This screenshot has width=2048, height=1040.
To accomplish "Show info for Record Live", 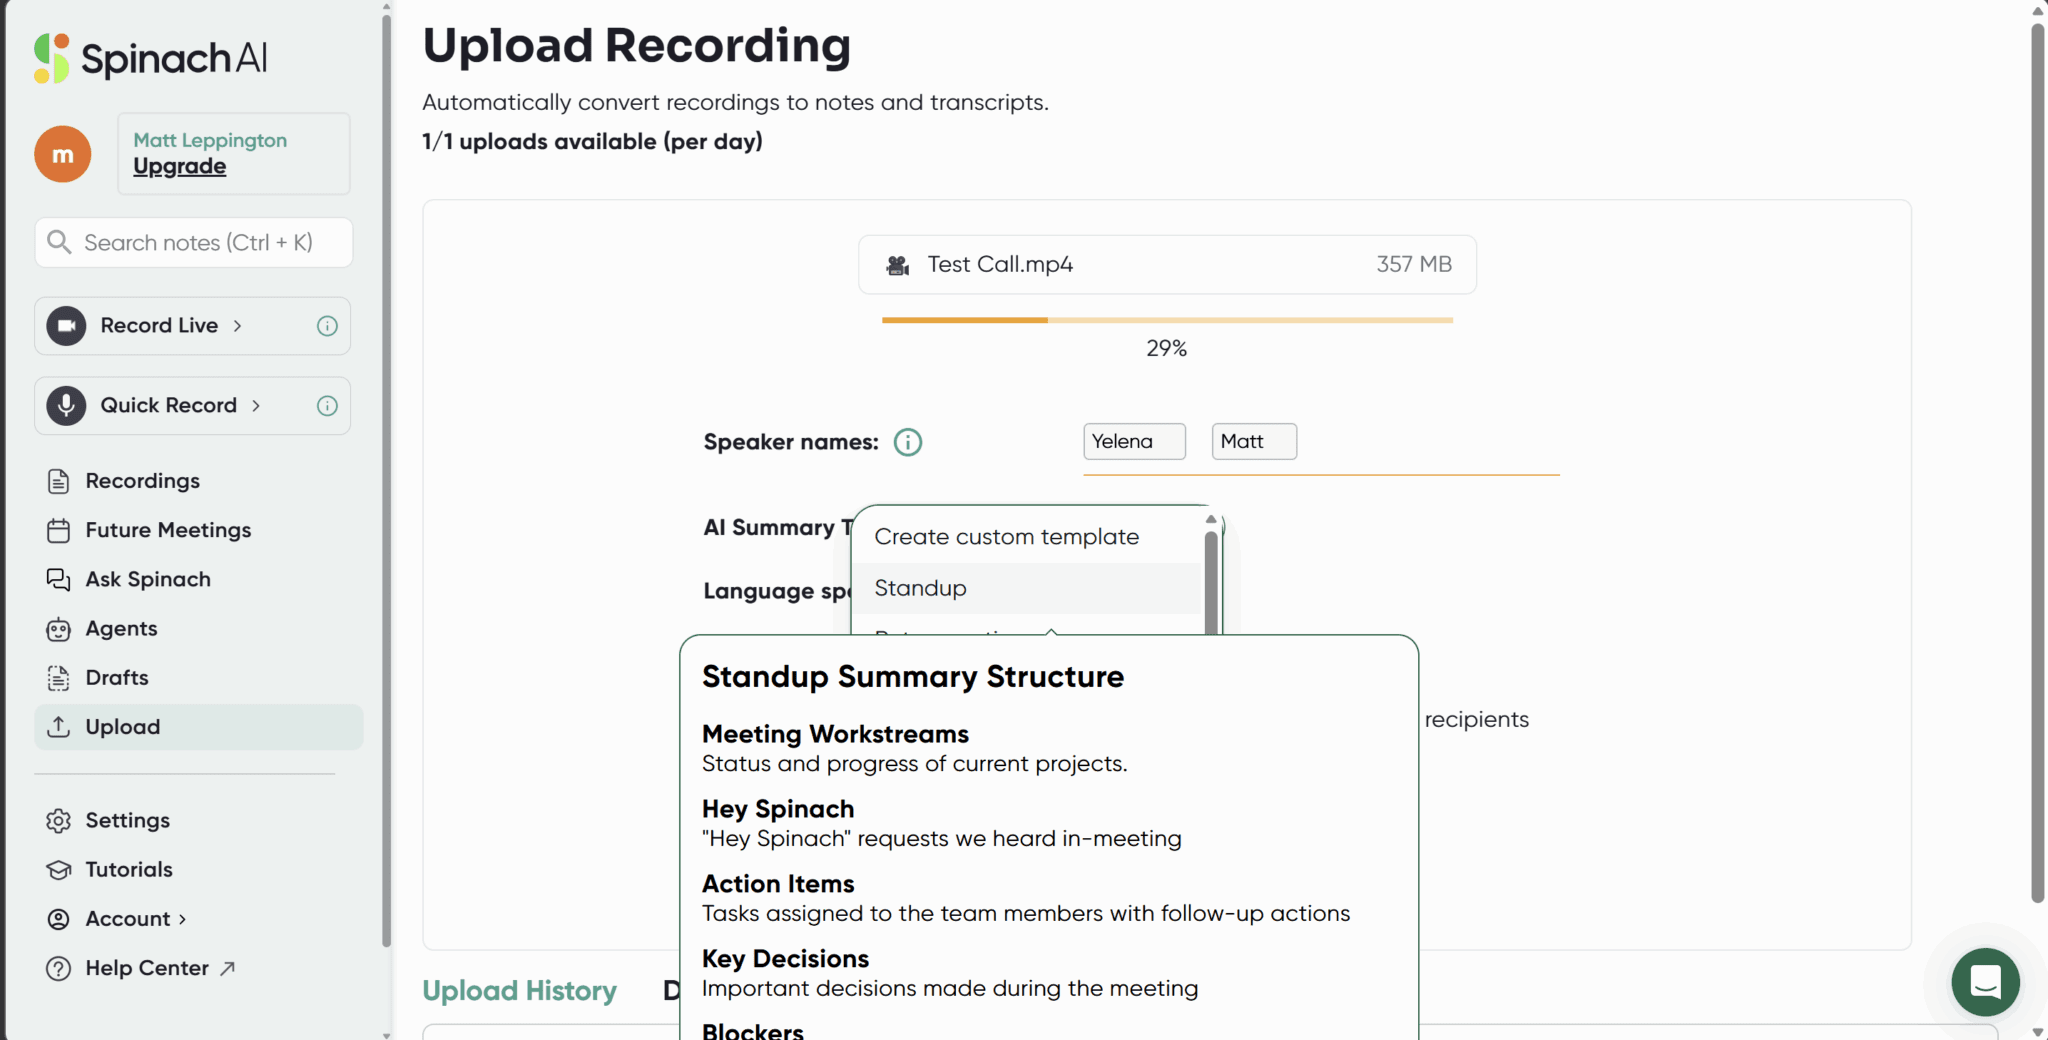I will (327, 326).
